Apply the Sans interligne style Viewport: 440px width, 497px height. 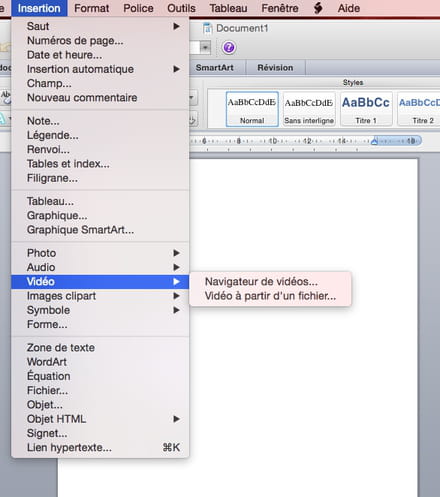pyautogui.click(x=309, y=109)
